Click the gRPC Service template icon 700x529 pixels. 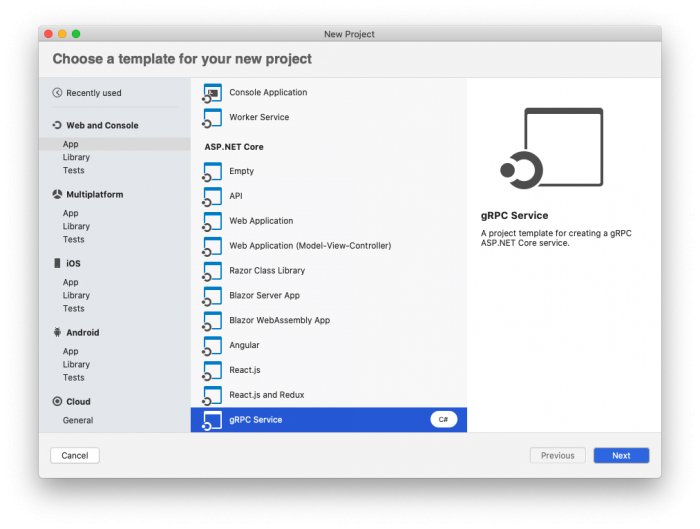[212, 421]
